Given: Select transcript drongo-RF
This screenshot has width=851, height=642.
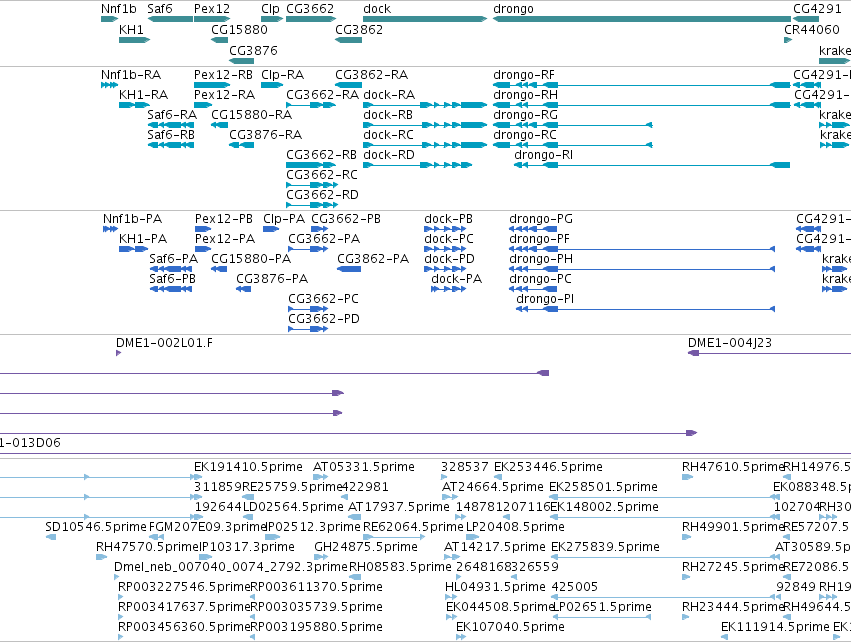Looking at the screenshot, I should coord(524,74).
